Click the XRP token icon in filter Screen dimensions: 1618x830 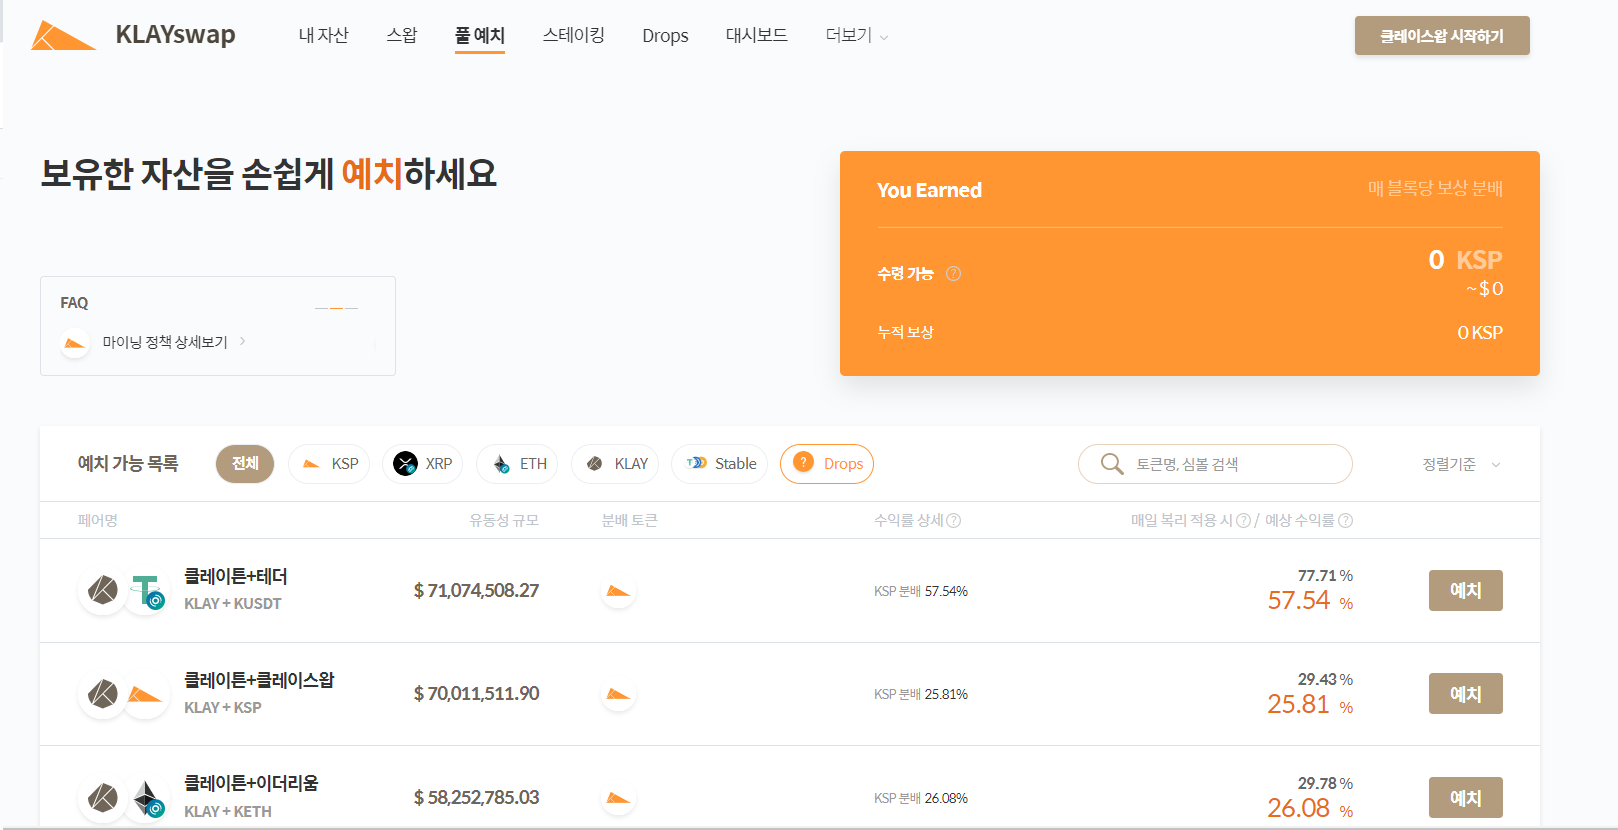(x=405, y=464)
